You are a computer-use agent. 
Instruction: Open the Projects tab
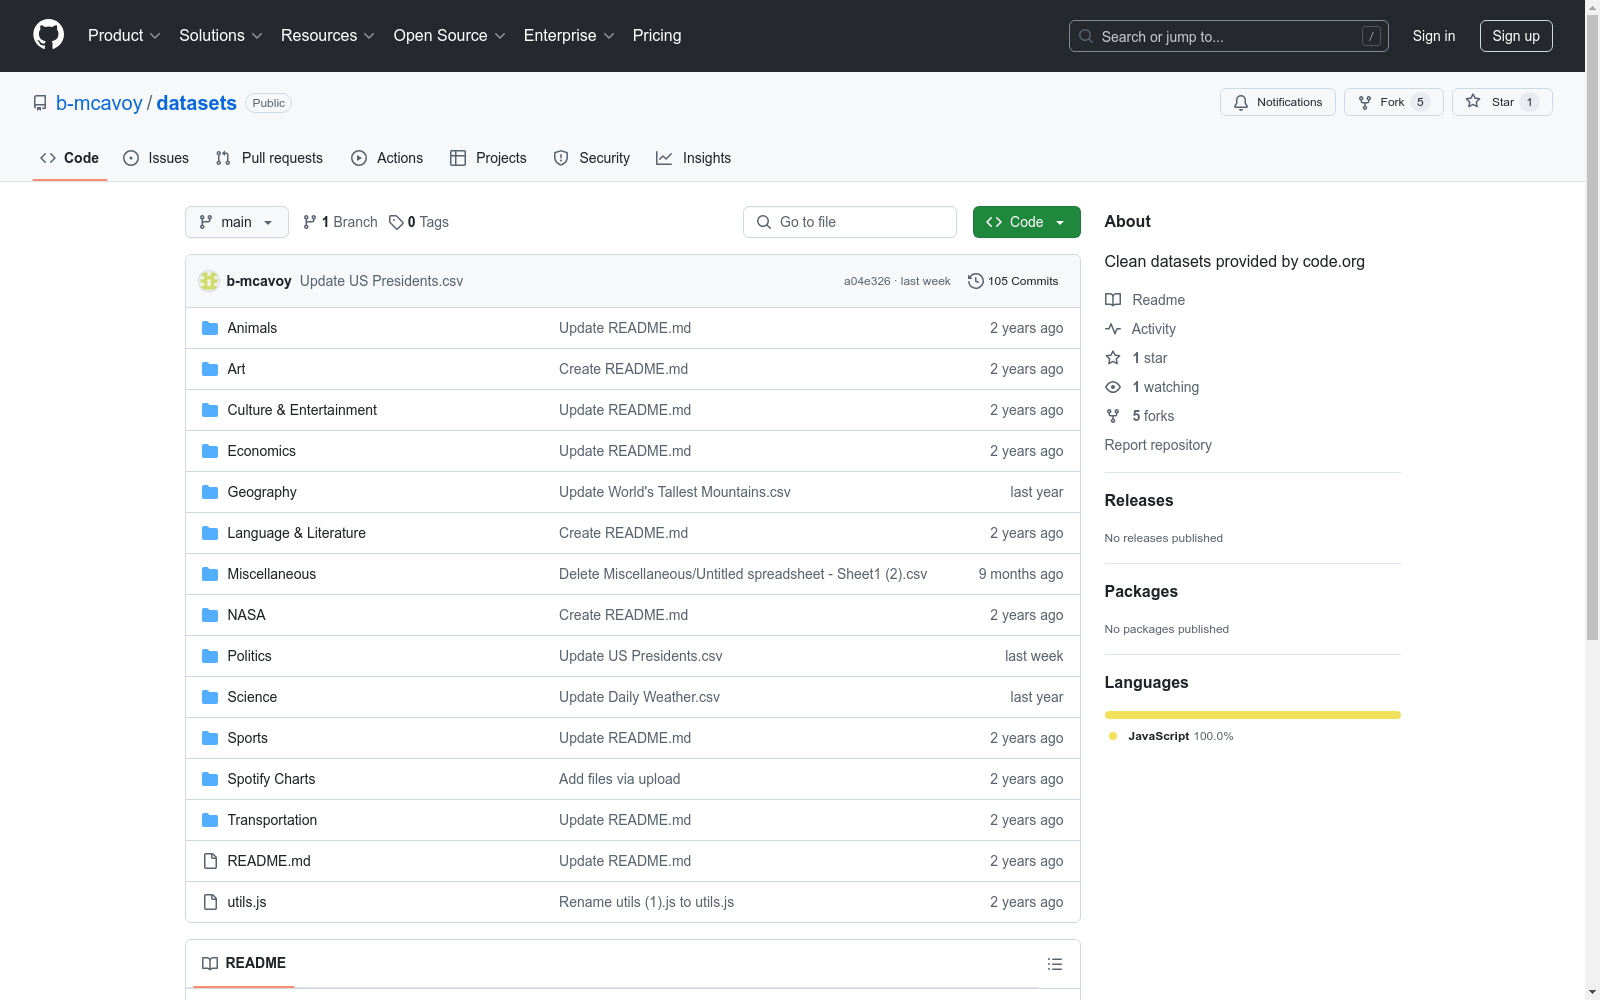point(488,158)
